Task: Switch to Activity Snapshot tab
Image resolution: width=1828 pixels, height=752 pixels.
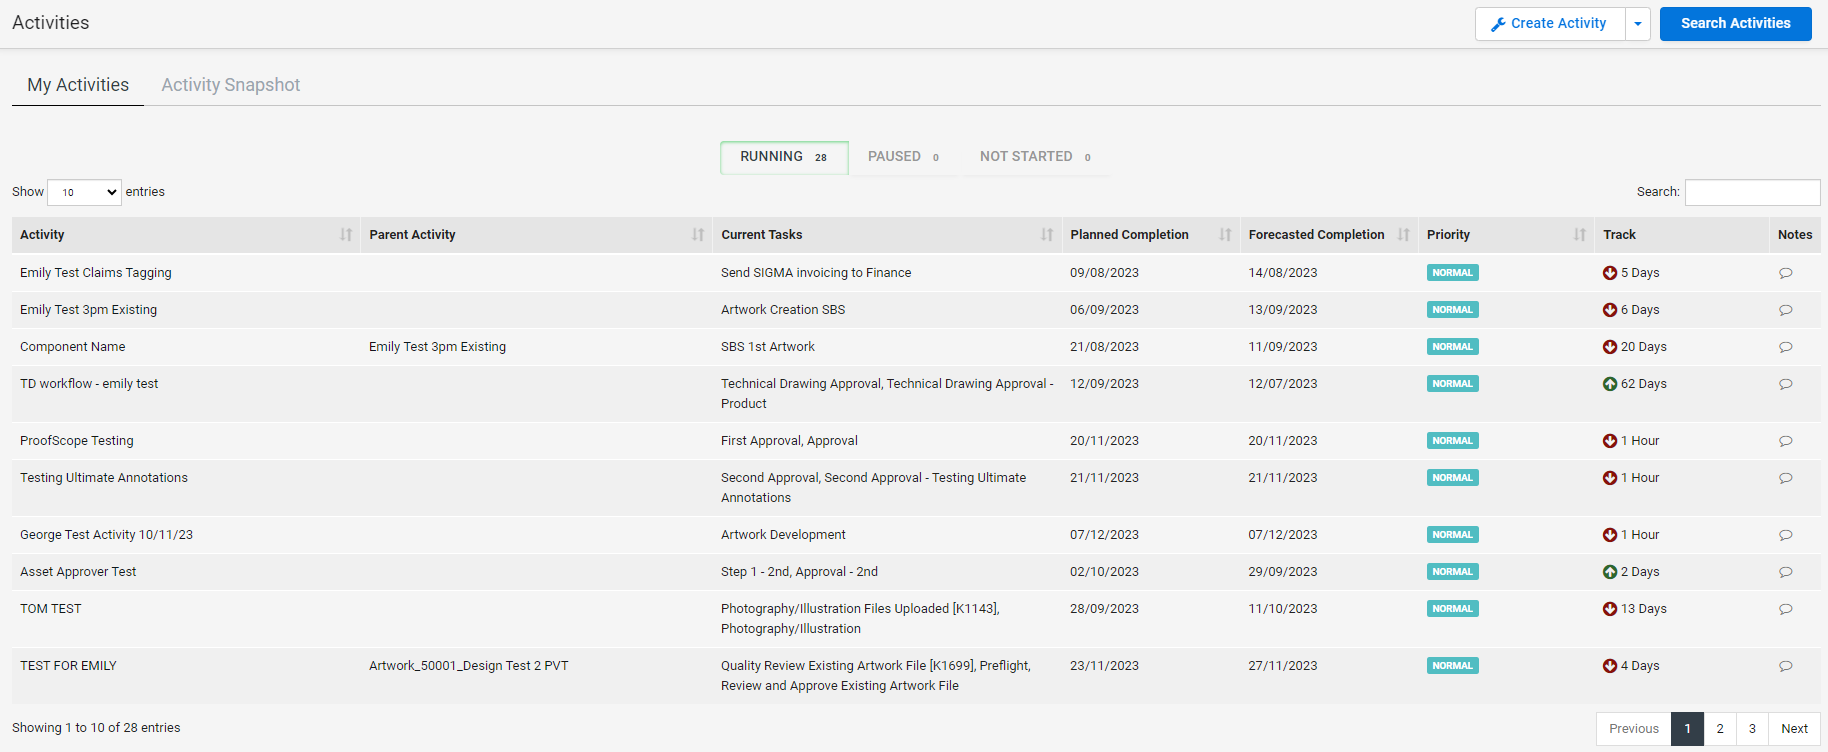Action: [231, 85]
